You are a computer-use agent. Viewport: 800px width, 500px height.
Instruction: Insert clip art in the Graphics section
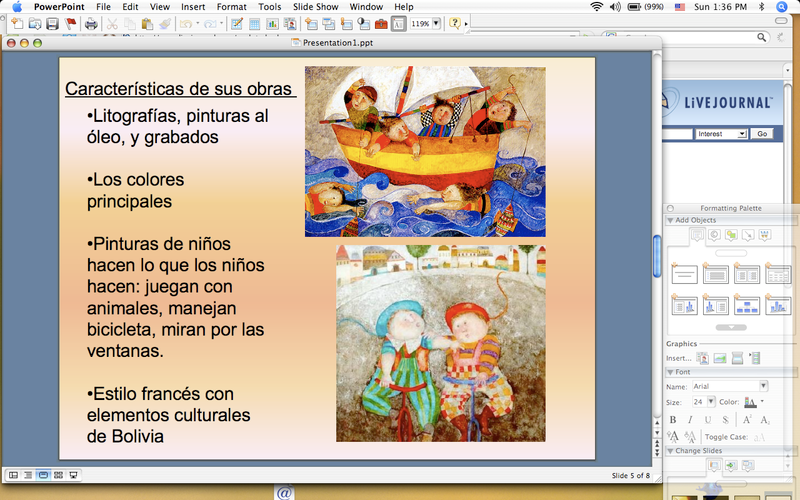coord(703,358)
